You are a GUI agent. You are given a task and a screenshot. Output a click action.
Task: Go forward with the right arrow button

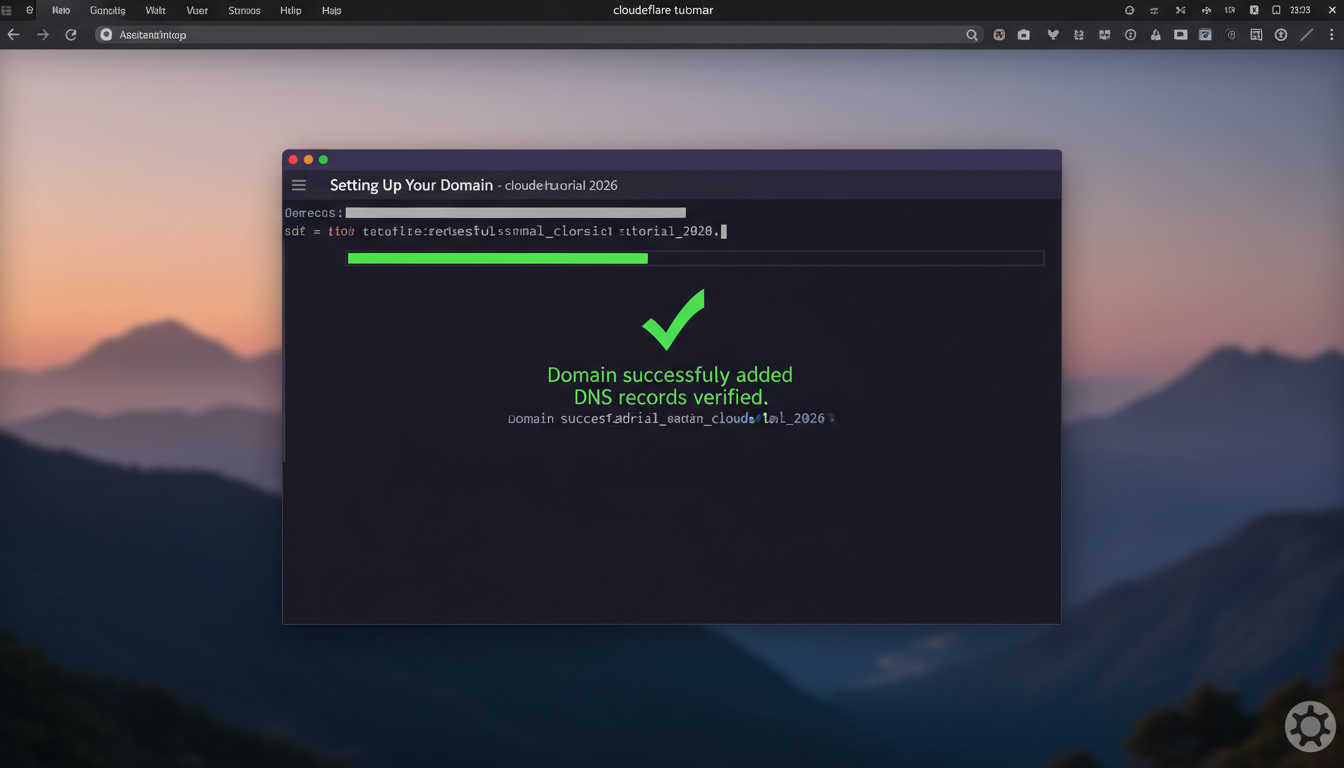point(42,34)
